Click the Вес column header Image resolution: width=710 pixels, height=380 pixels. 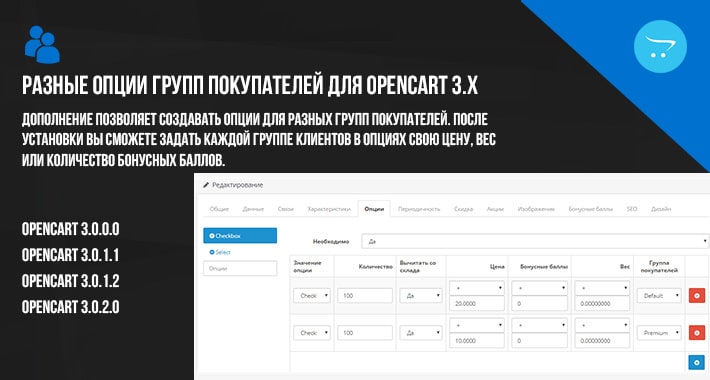click(625, 267)
